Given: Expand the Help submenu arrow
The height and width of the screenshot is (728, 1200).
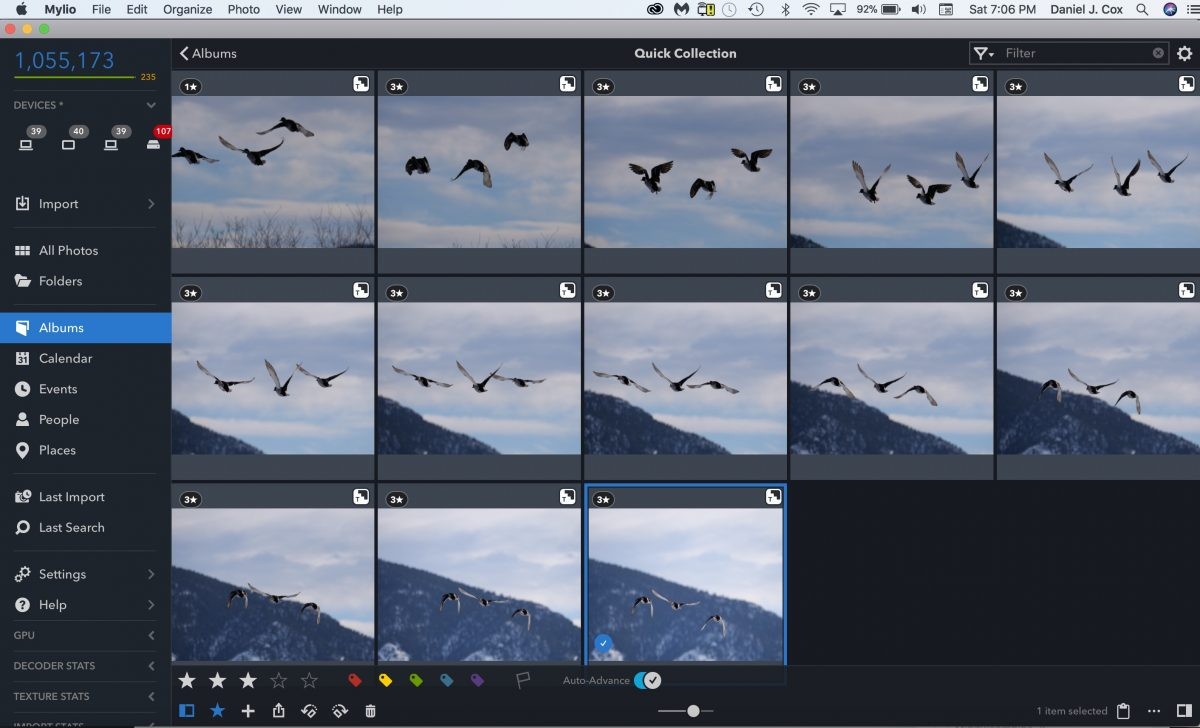Looking at the screenshot, I should pos(151,605).
